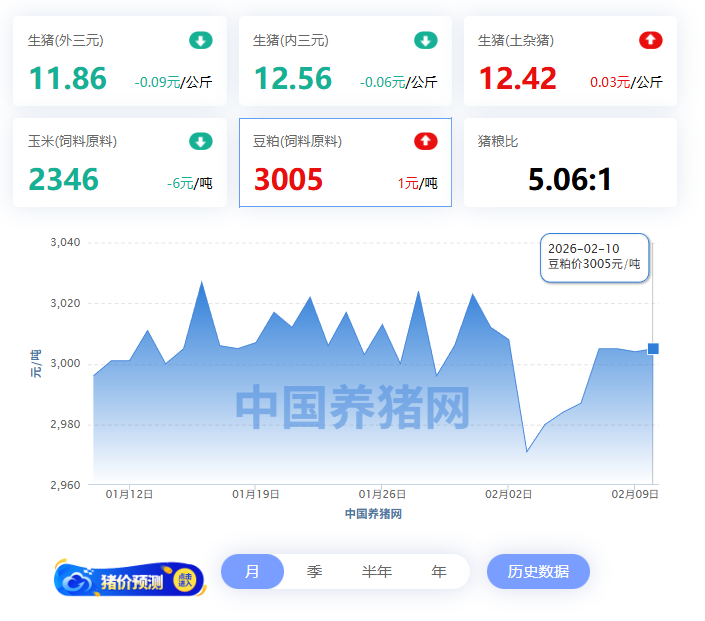
Task: Click the 3005 soybean meal price value
Action: (288, 180)
